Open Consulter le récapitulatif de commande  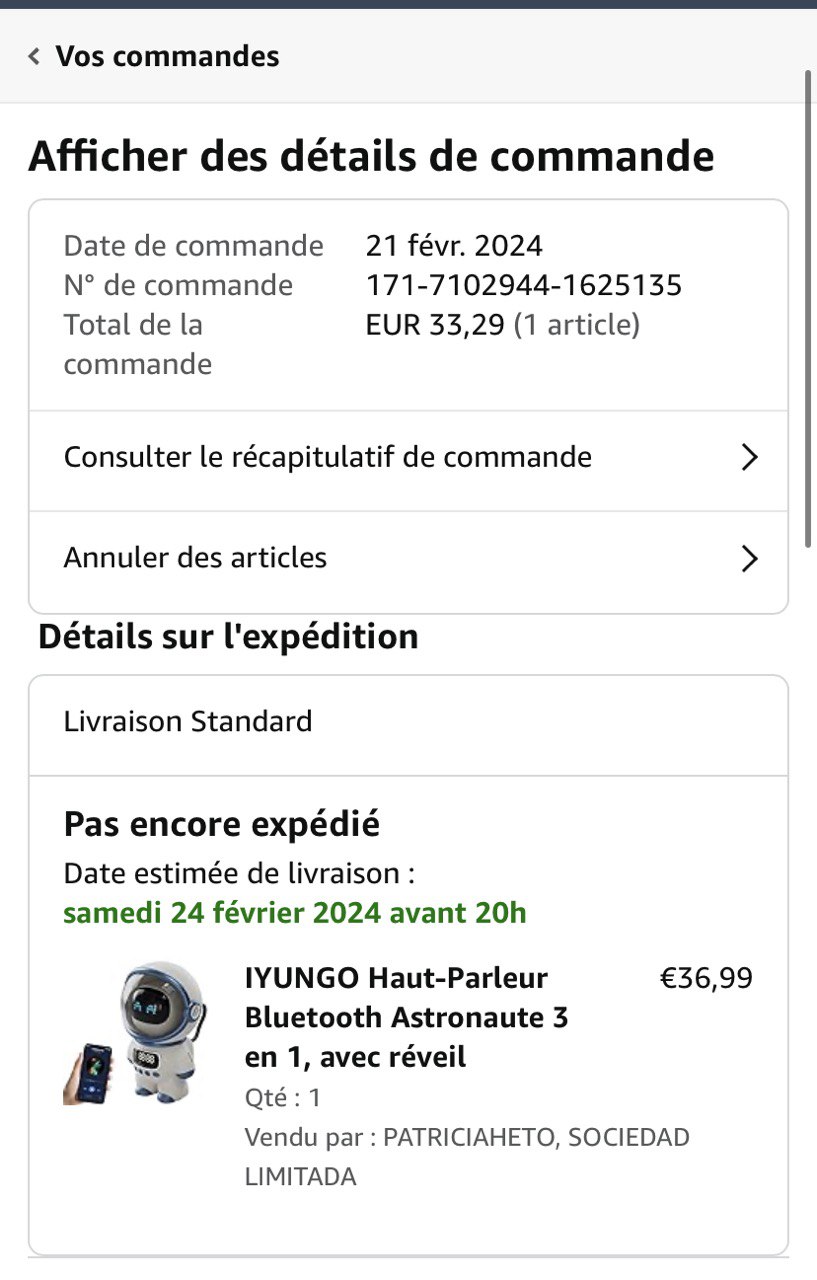point(327,458)
